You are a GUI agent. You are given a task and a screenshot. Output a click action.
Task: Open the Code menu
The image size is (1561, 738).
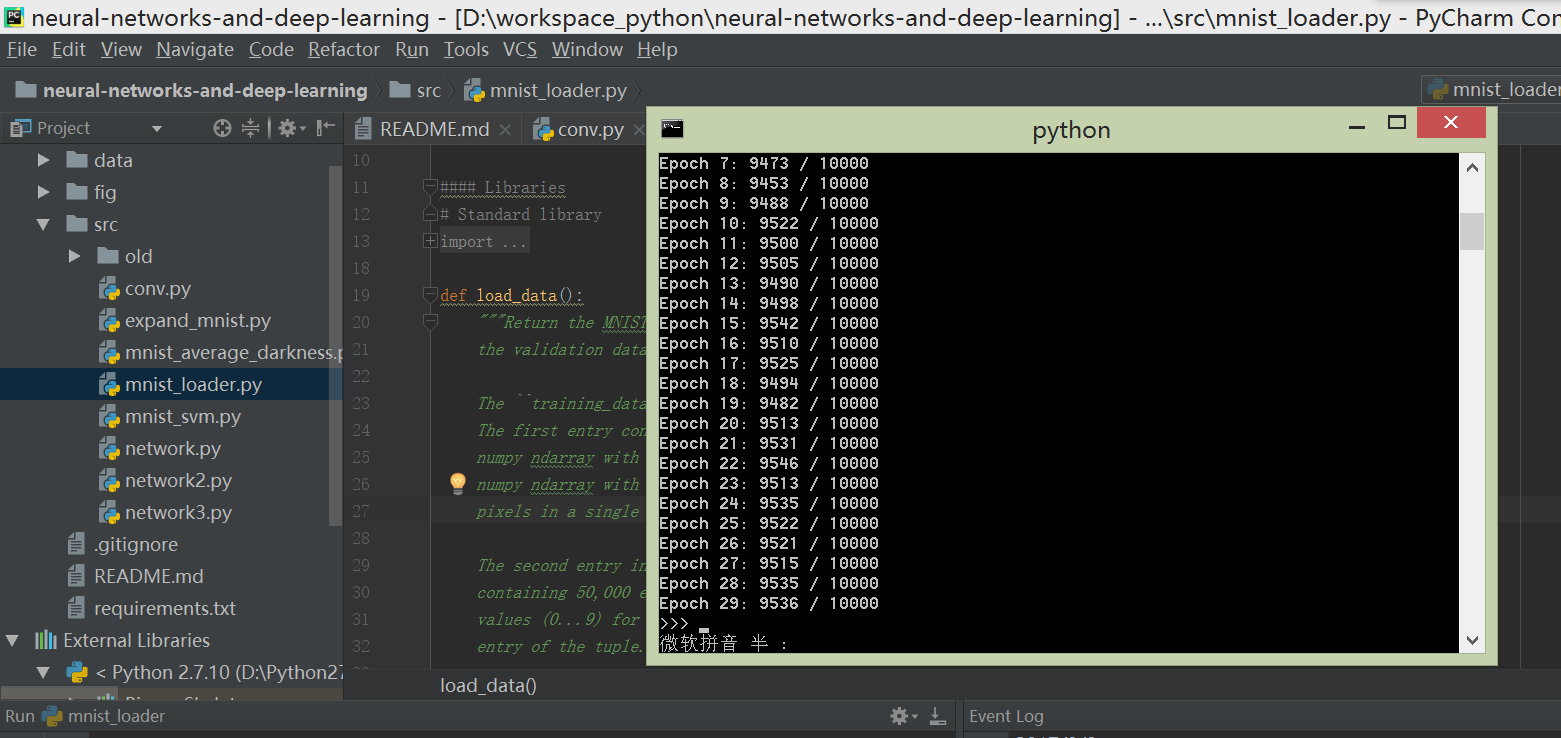click(271, 49)
